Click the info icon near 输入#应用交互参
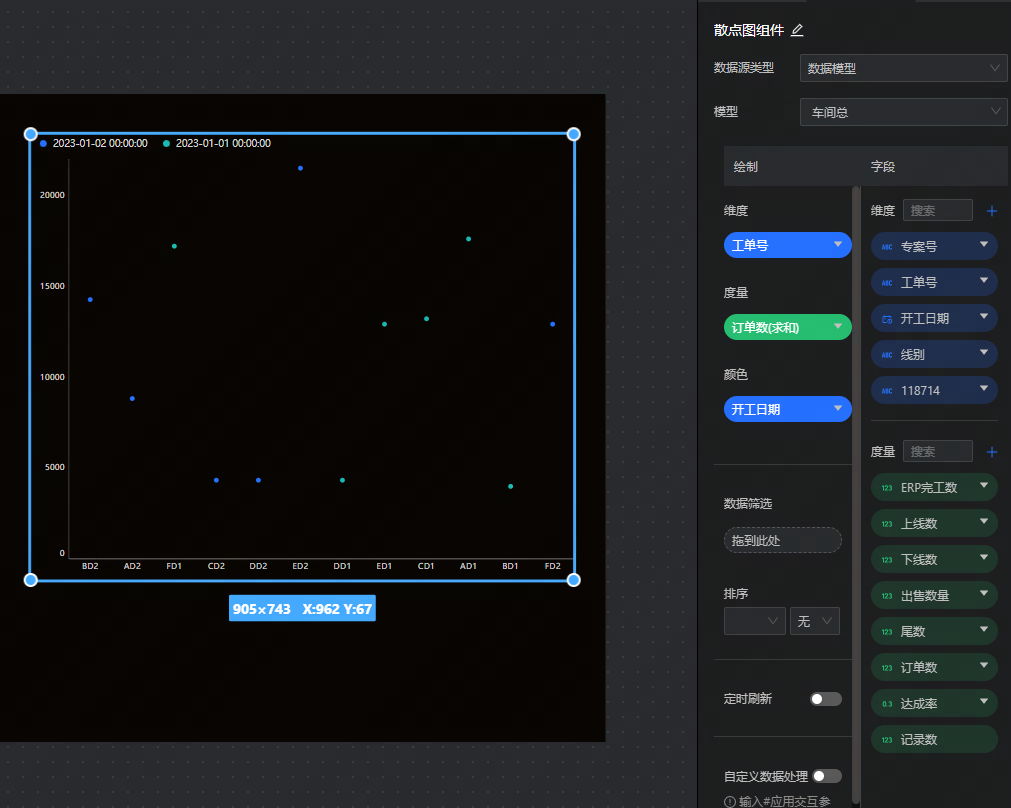This screenshot has height=808, width=1011. tap(729, 801)
